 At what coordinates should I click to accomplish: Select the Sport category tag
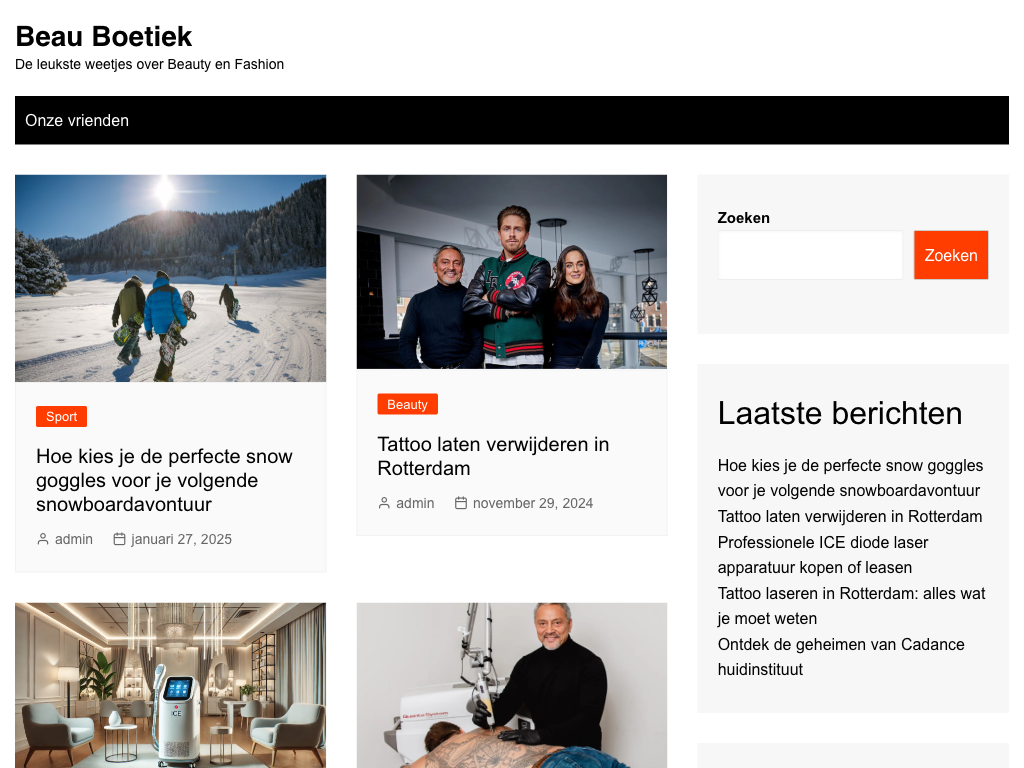(61, 417)
